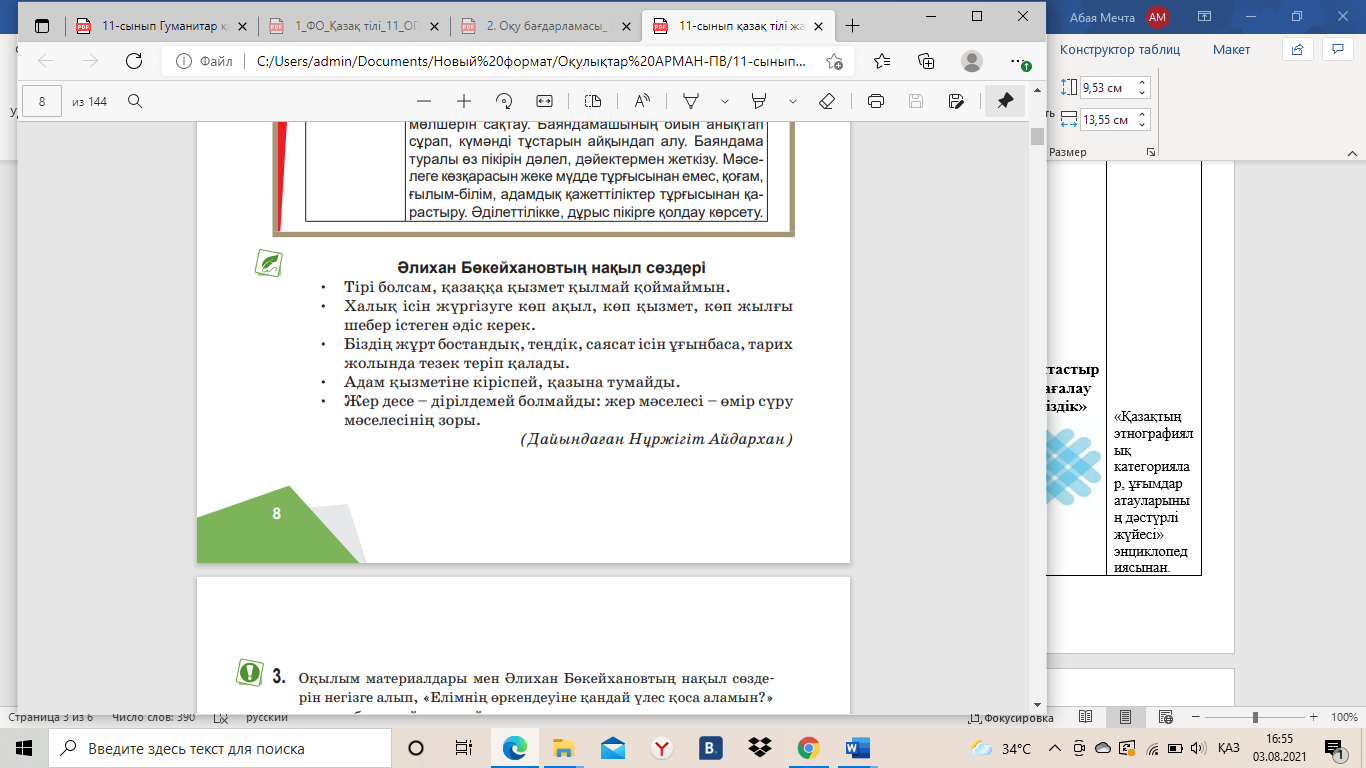Increase the 9,53 см height value

[1144, 82]
